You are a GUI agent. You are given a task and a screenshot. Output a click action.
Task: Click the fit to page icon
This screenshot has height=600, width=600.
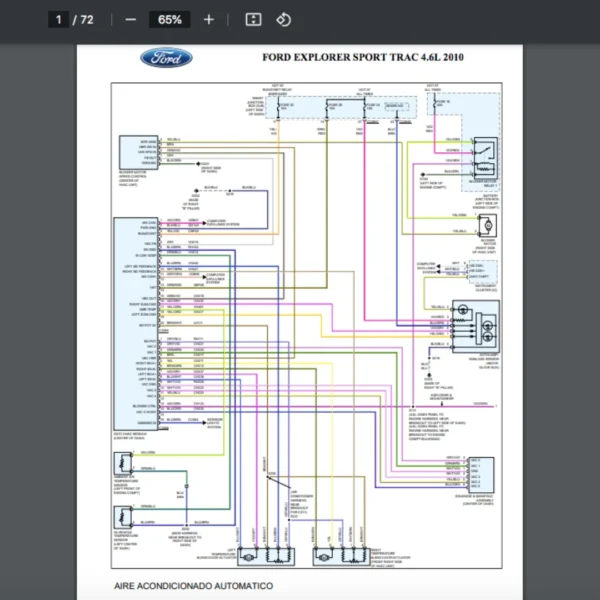pos(254,20)
